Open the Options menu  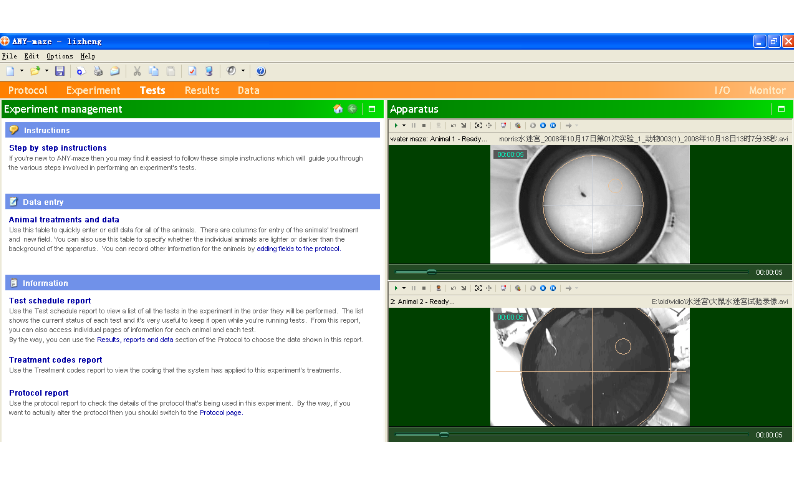click(59, 56)
